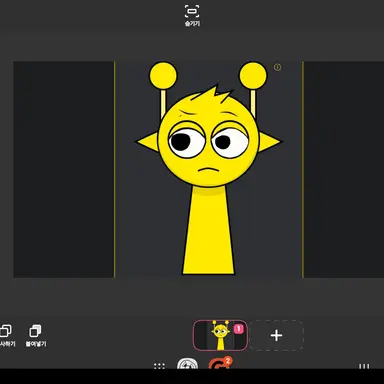This screenshot has width=384, height=384.
Task: Click the yellow character canvas image
Action: [209, 169]
